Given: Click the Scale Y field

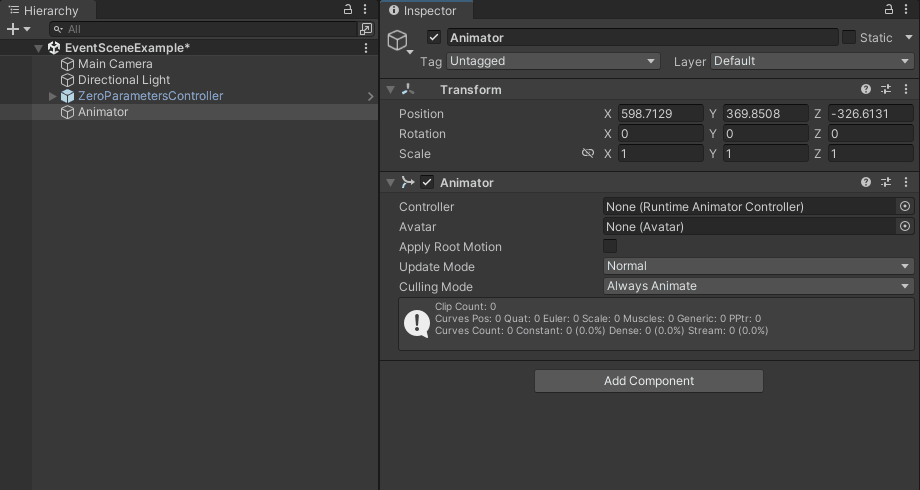Looking at the screenshot, I should point(765,154).
